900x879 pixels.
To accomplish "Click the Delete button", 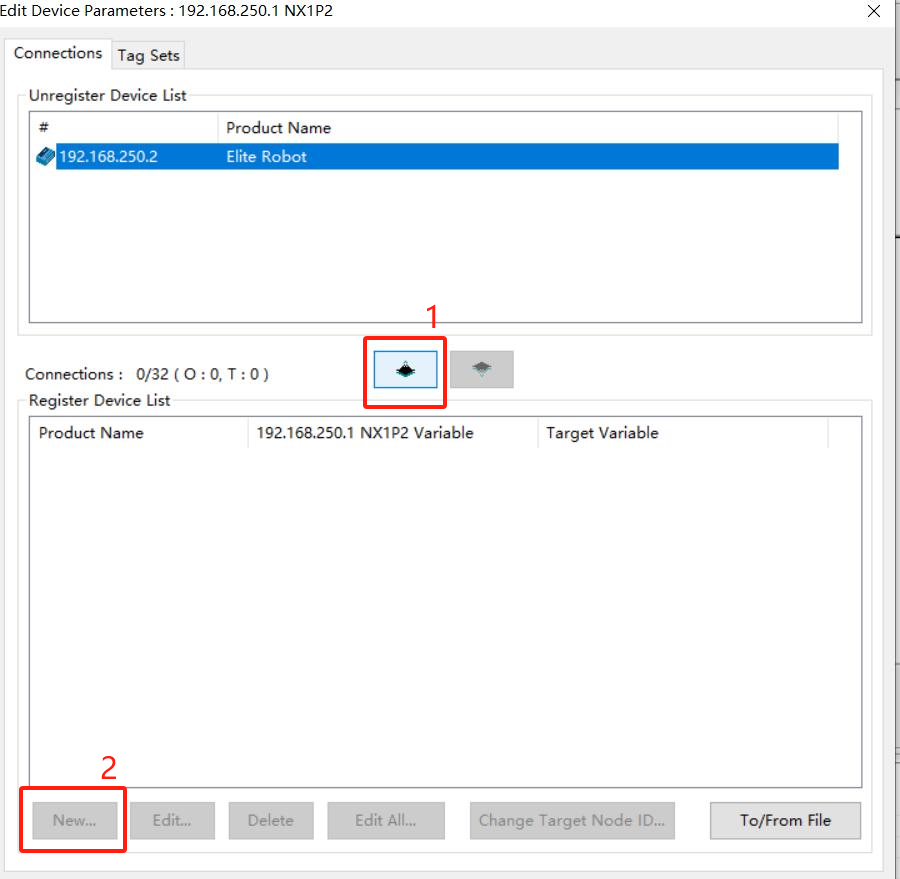I will point(270,821).
